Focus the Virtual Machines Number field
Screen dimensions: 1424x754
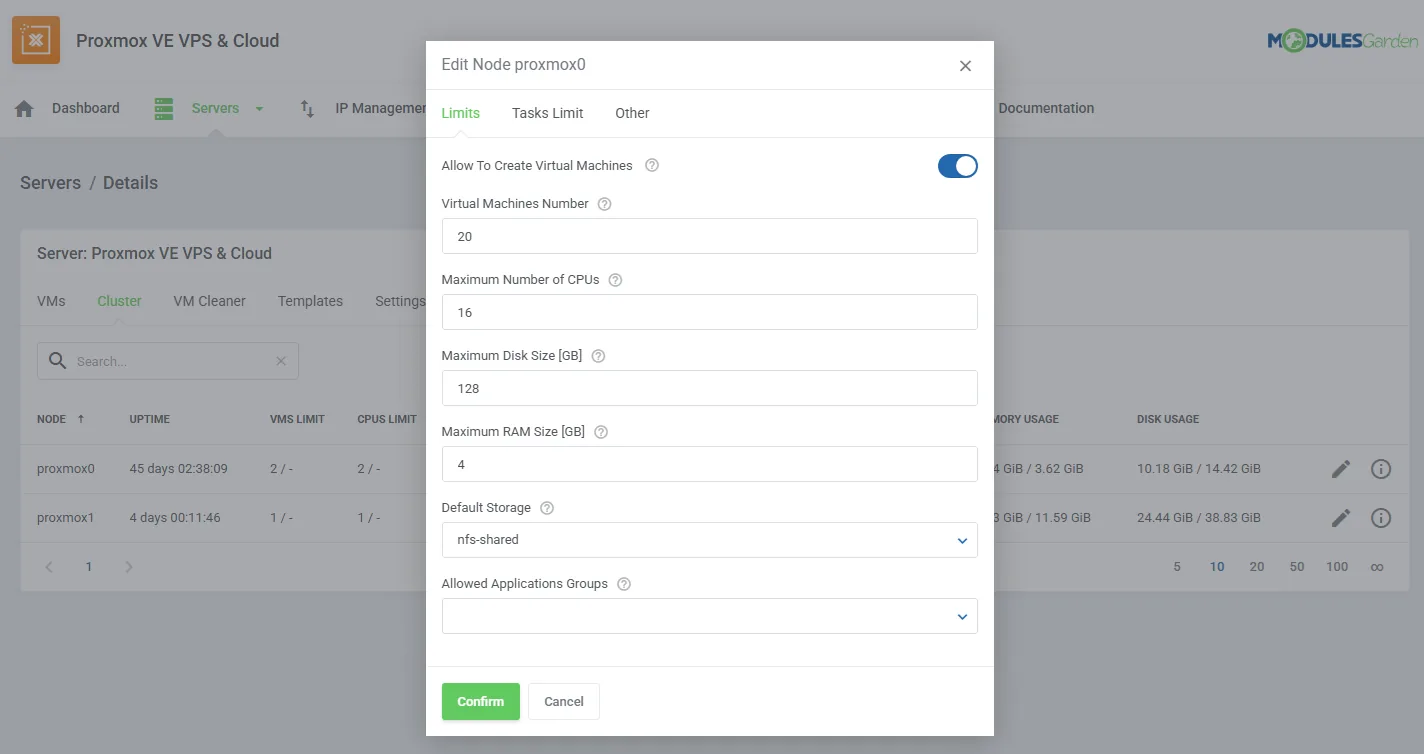click(709, 236)
